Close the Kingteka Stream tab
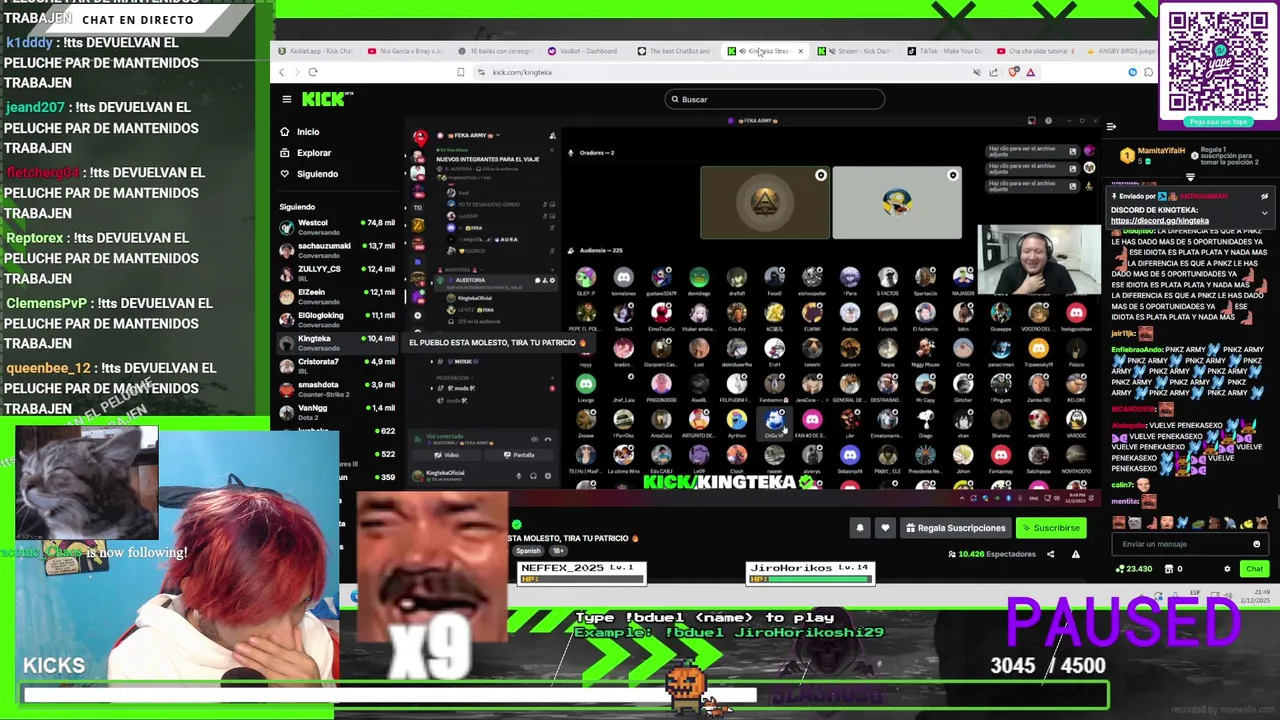This screenshot has height=720, width=1280. click(800, 51)
